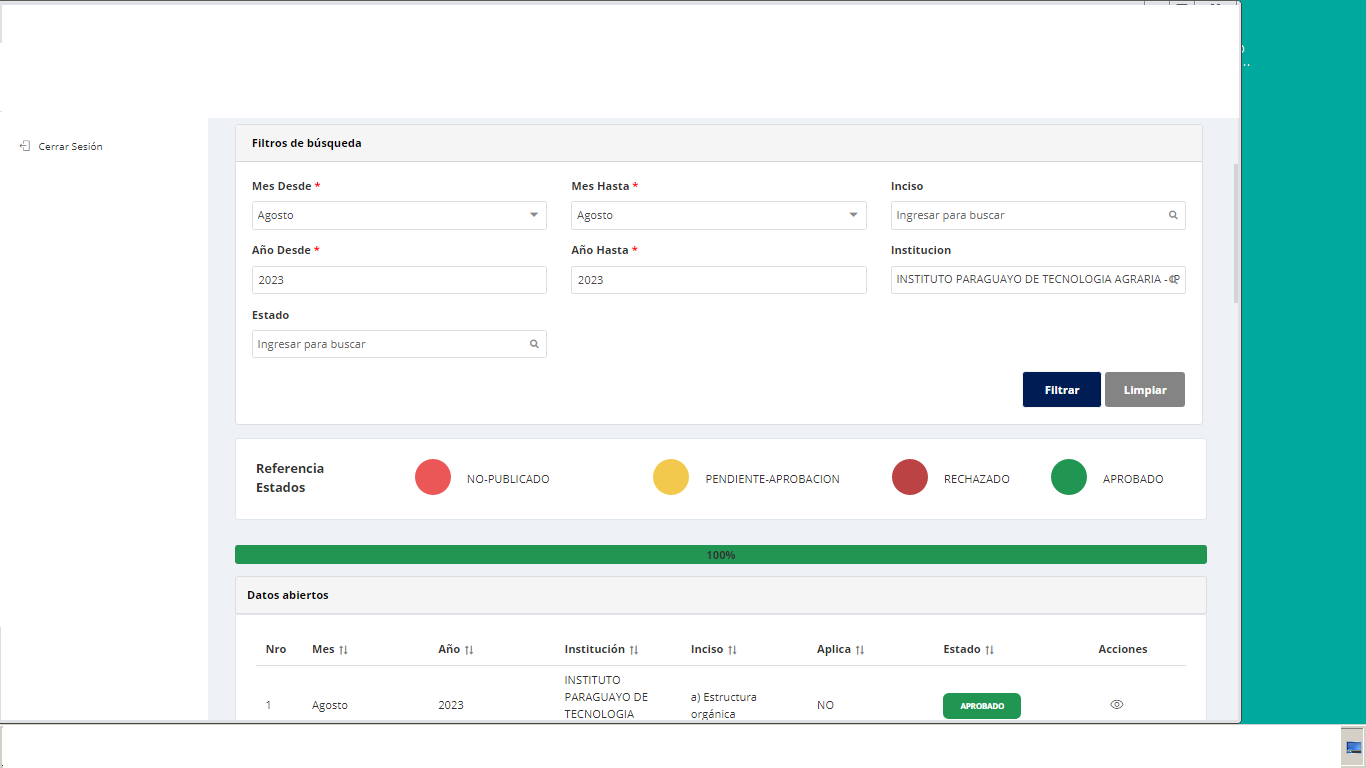The width and height of the screenshot is (1366, 768).
Task: Click the magnifier icon in Inciso field
Action: point(1173,215)
